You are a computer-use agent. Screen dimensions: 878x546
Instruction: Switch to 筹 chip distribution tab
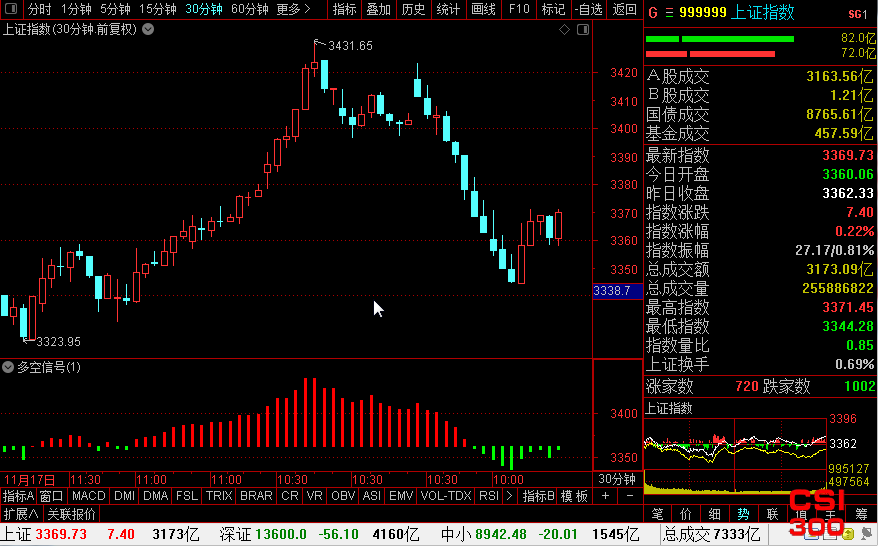tap(861, 514)
